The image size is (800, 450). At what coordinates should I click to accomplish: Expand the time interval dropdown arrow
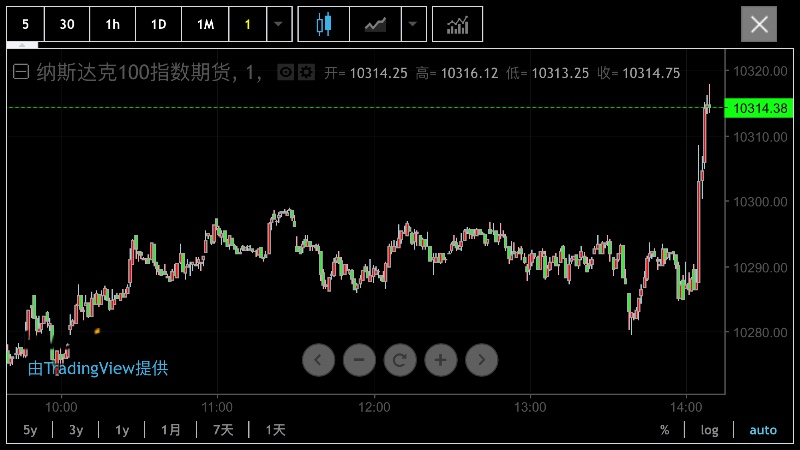coord(280,24)
